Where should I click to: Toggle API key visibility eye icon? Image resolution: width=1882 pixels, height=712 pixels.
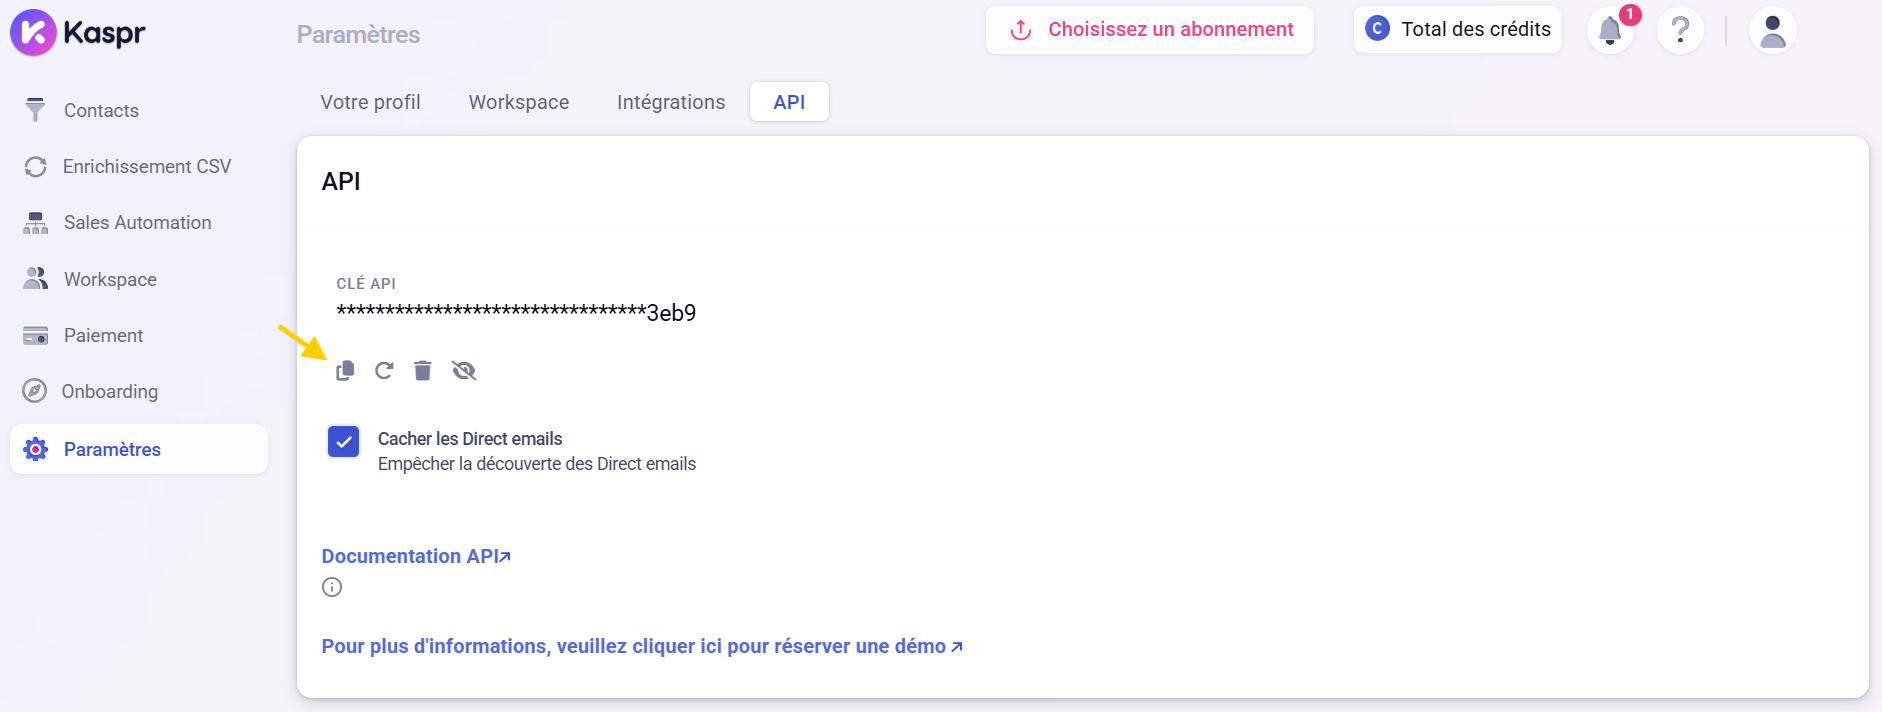(x=464, y=371)
